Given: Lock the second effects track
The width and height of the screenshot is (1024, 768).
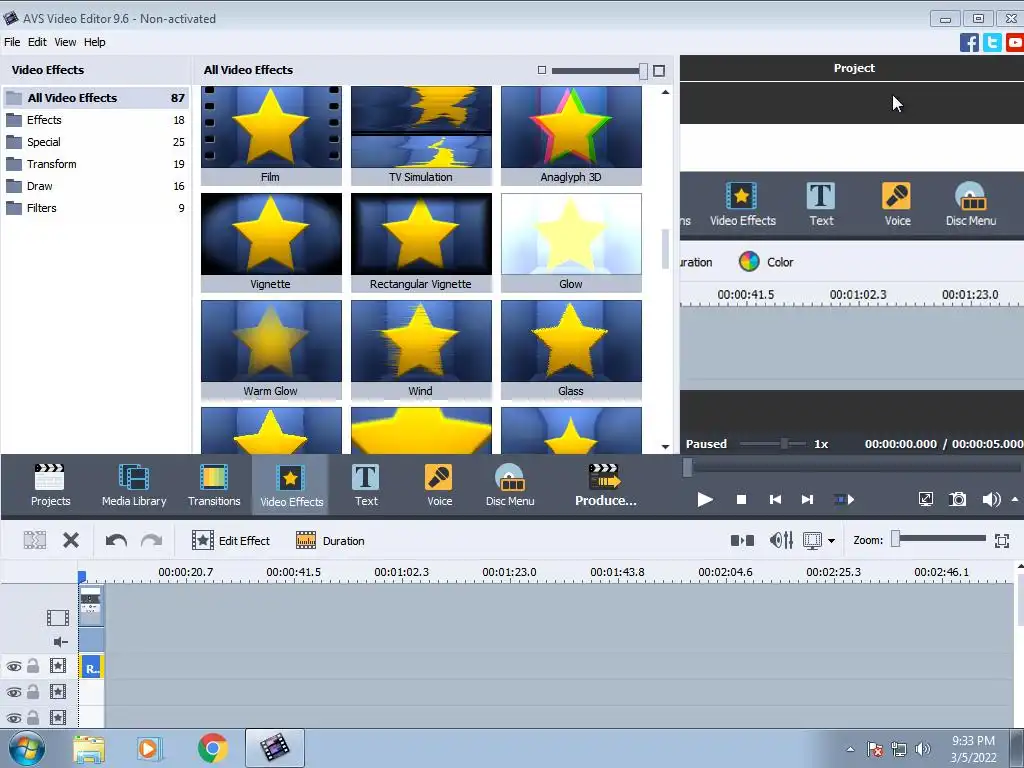Looking at the screenshot, I should [x=33, y=692].
